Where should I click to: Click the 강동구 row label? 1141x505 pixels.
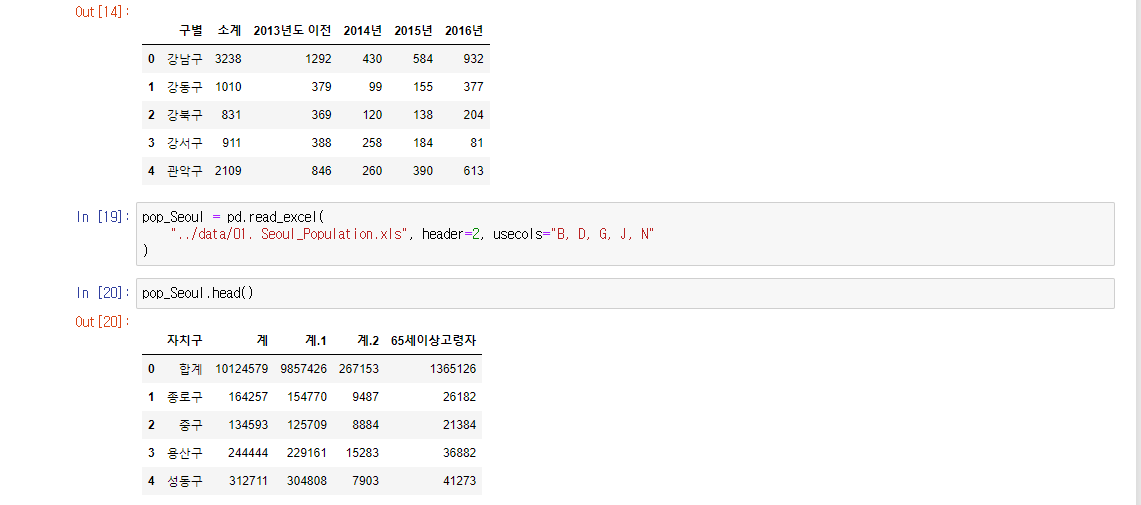tap(185, 87)
